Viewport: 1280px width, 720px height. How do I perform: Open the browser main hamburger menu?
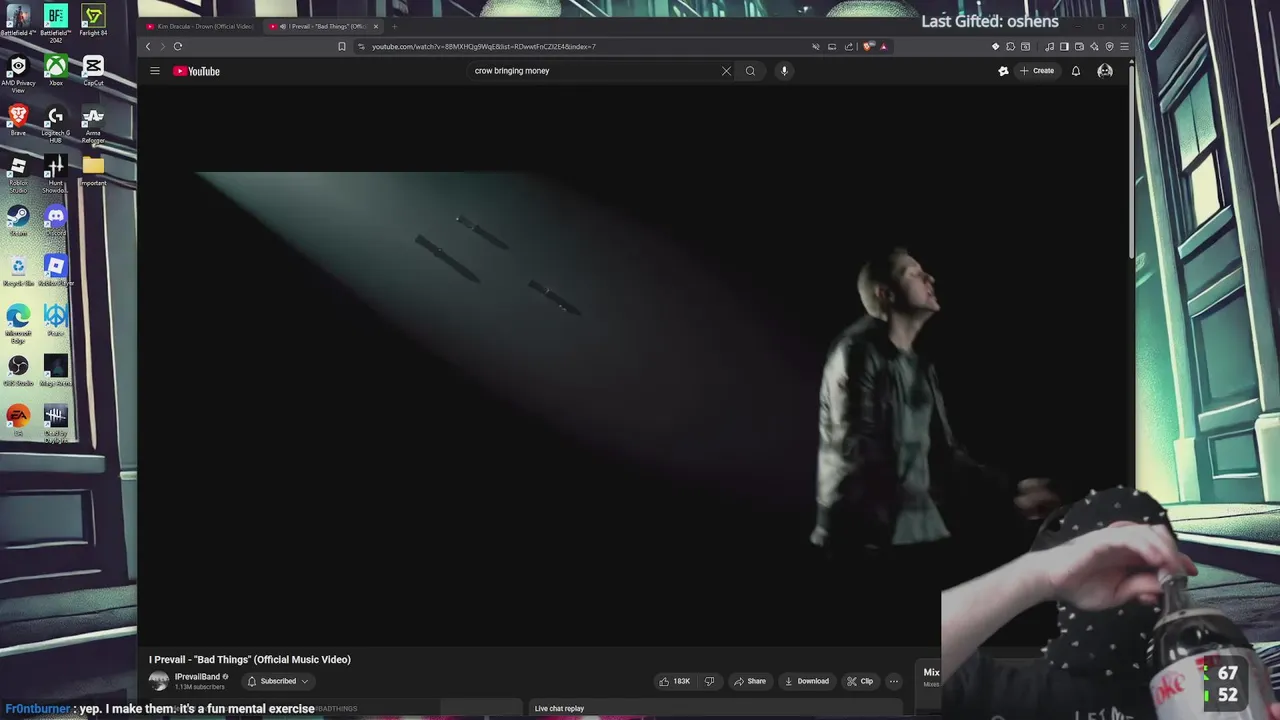tap(1124, 46)
